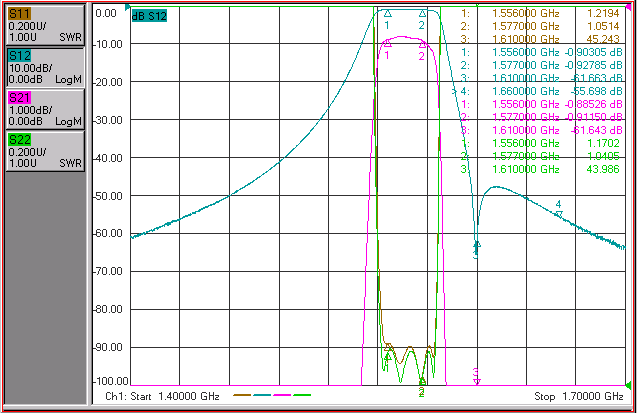Click the teal marker 4 readout 1.660000 GHz
Viewport: 637px width, 413px height.
(x=526, y=91)
